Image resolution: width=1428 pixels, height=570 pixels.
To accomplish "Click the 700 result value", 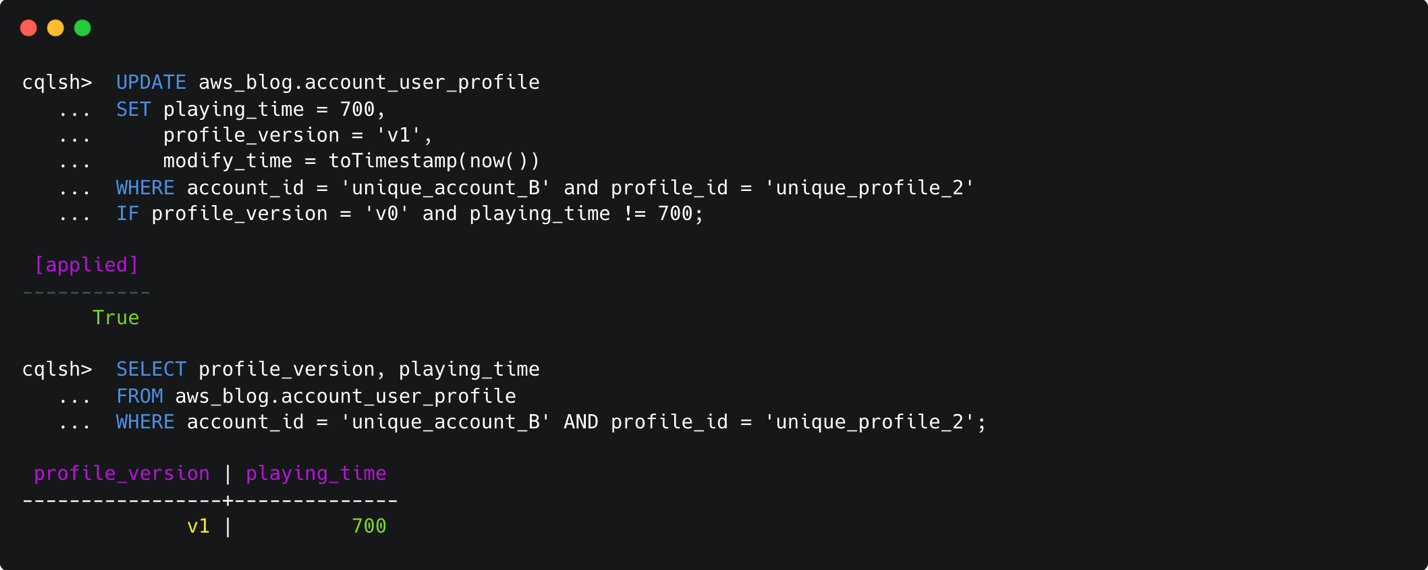I will click(x=369, y=527).
